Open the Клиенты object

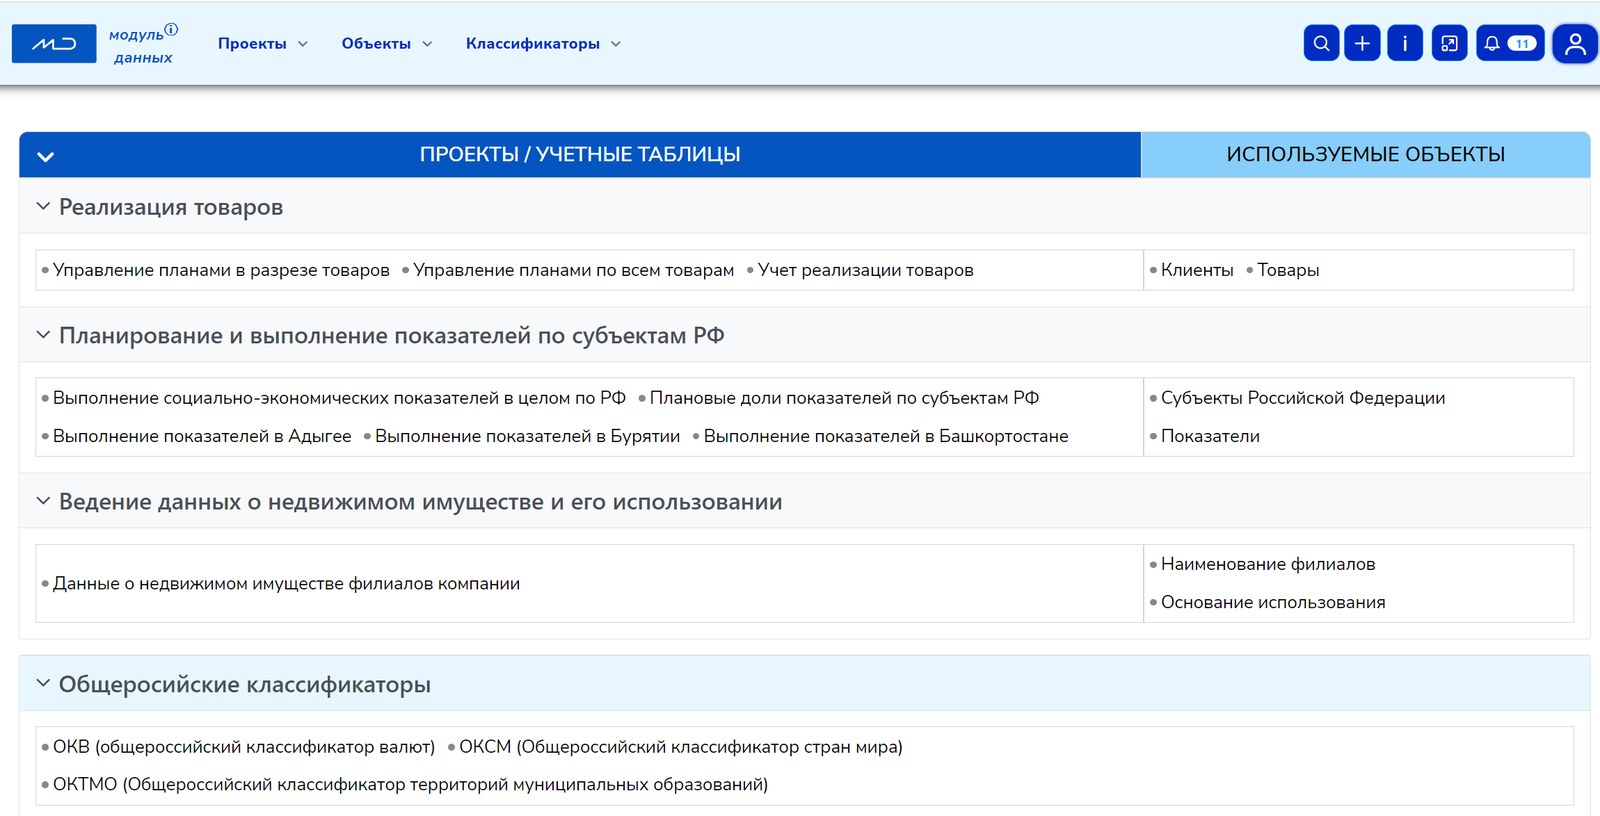[x=1197, y=270]
